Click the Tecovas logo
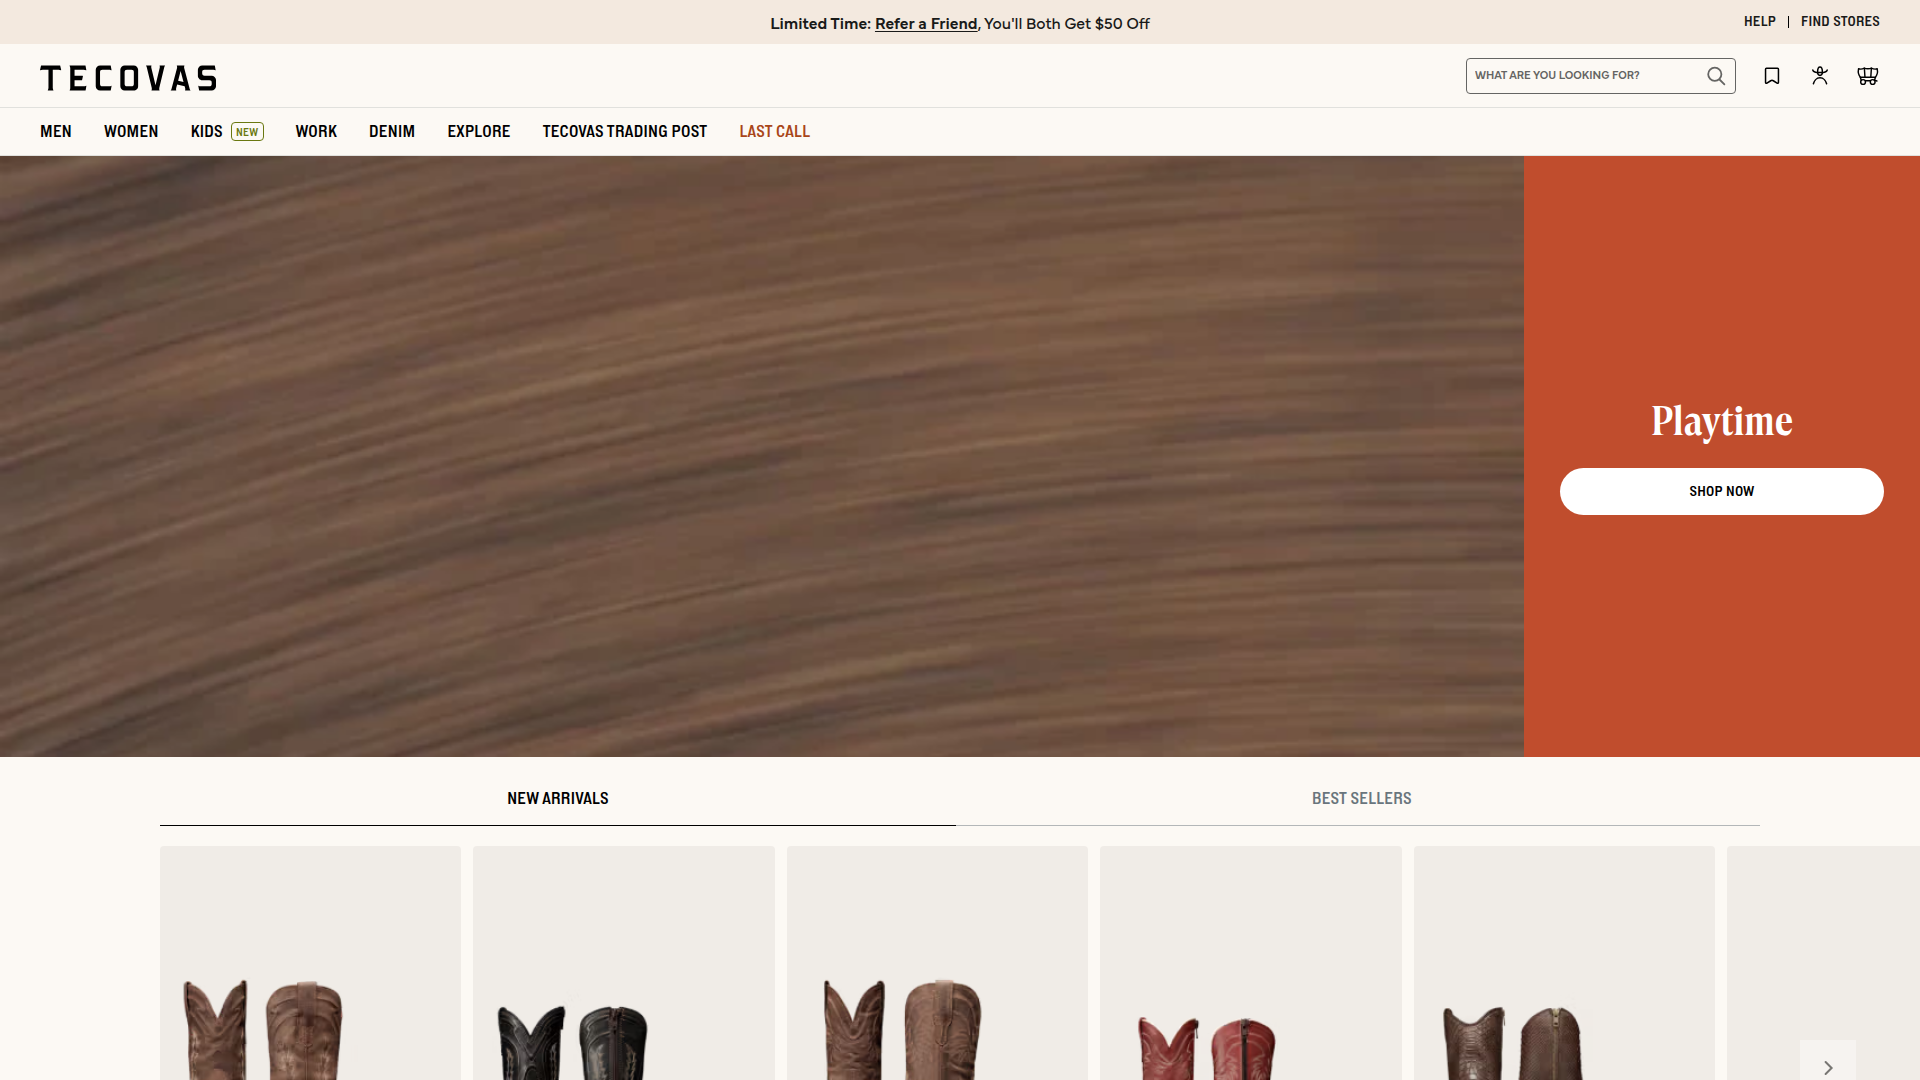 pyautogui.click(x=128, y=78)
